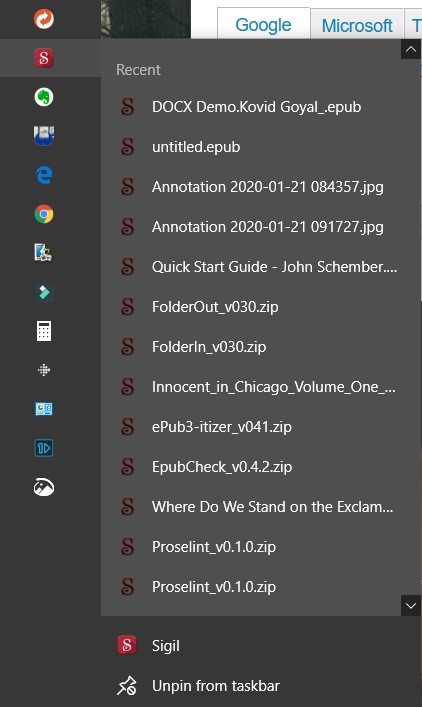This screenshot has width=422, height=707.
Task: Switch to the Google tab
Action: (x=263, y=24)
